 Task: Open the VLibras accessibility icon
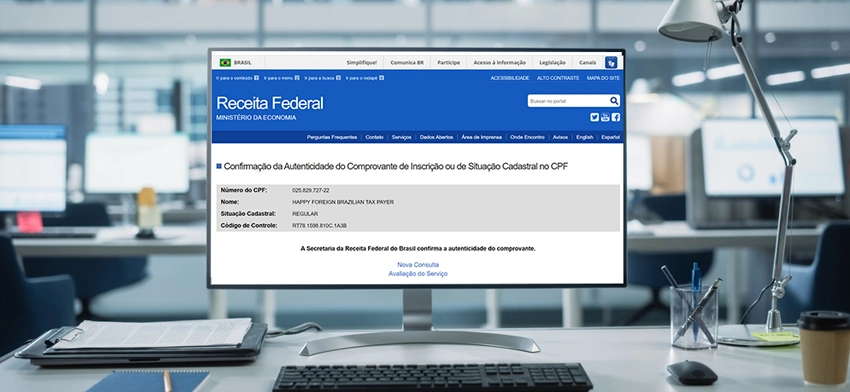pyautogui.click(x=611, y=62)
